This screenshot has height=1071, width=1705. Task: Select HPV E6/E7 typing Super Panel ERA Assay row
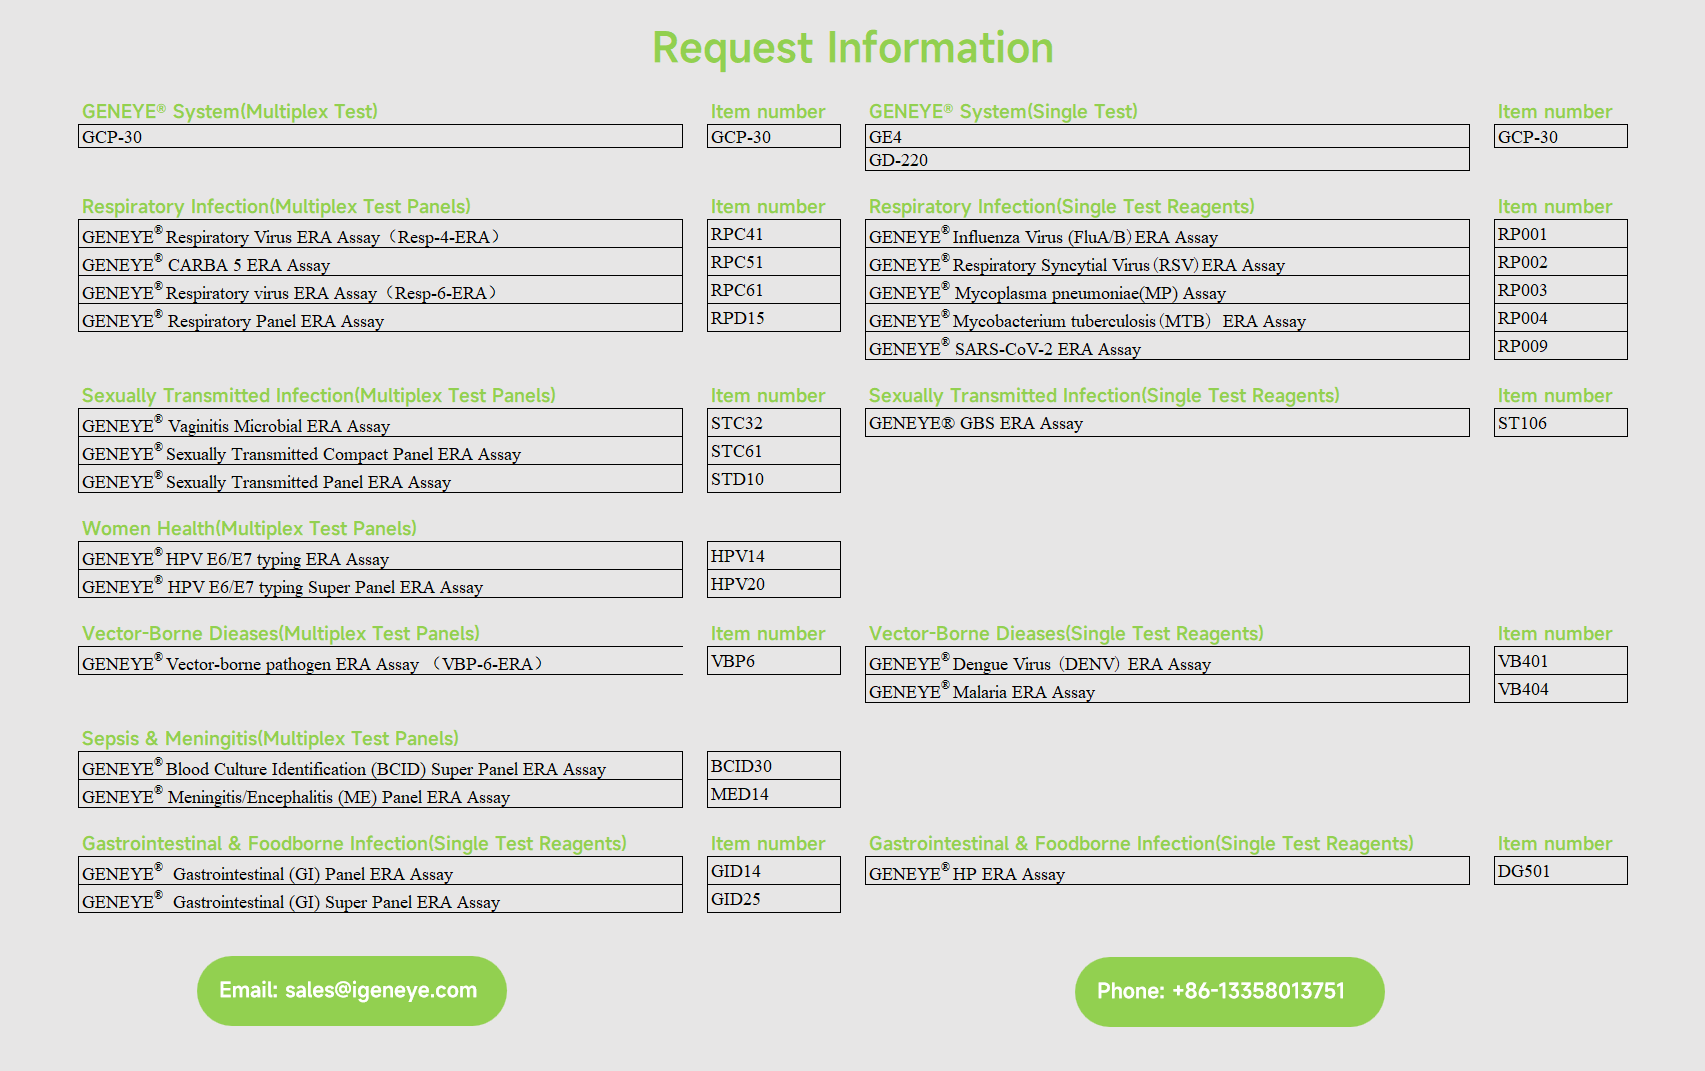pyautogui.click(x=380, y=584)
